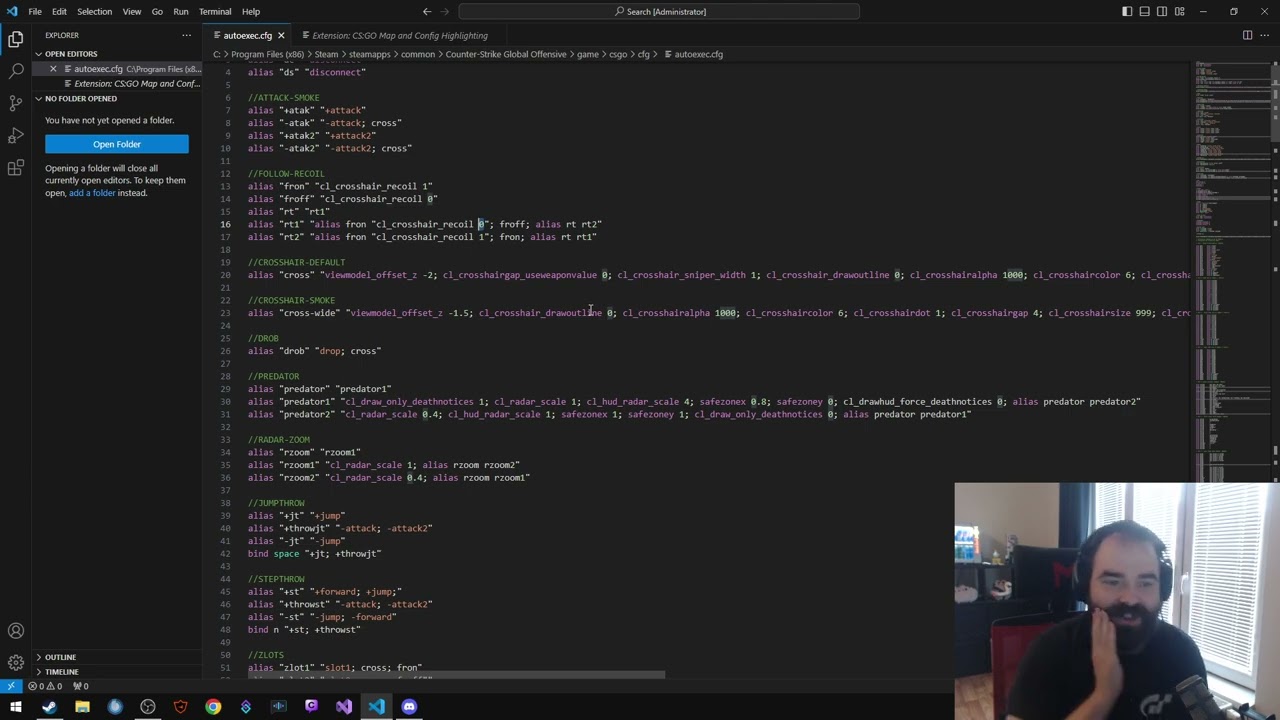Screen dimensions: 1280x720
Task: Open OBS Studio from the taskbar
Action: 148,707
